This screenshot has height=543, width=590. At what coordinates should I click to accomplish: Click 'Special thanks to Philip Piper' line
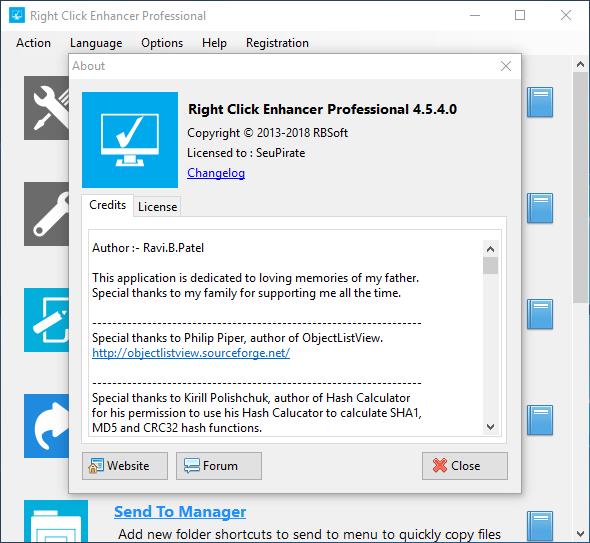[237, 338]
